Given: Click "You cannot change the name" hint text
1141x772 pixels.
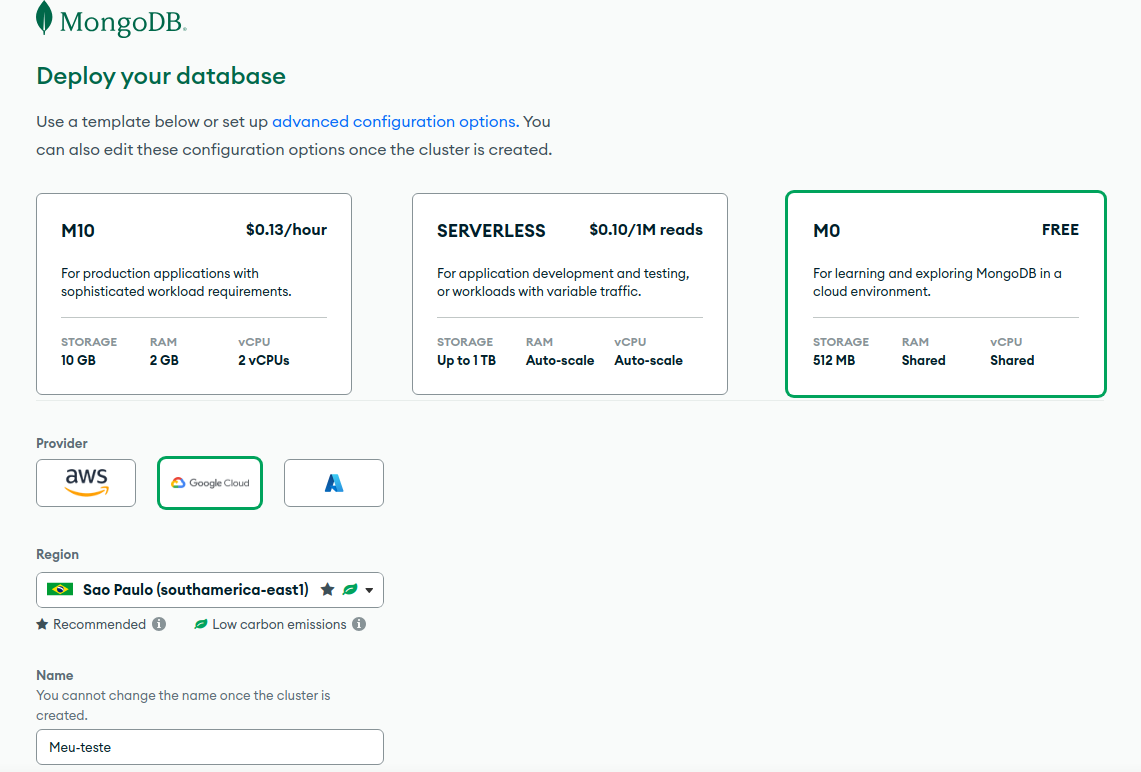Looking at the screenshot, I should pos(183,705).
